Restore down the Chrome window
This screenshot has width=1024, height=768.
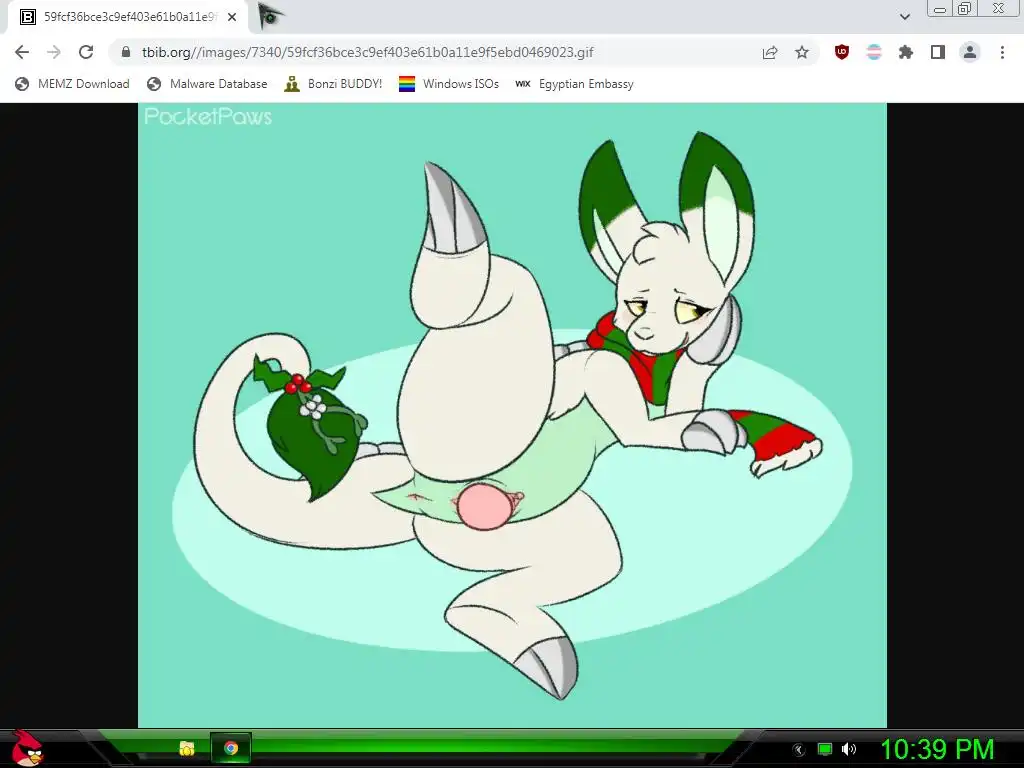click(965, 8)
